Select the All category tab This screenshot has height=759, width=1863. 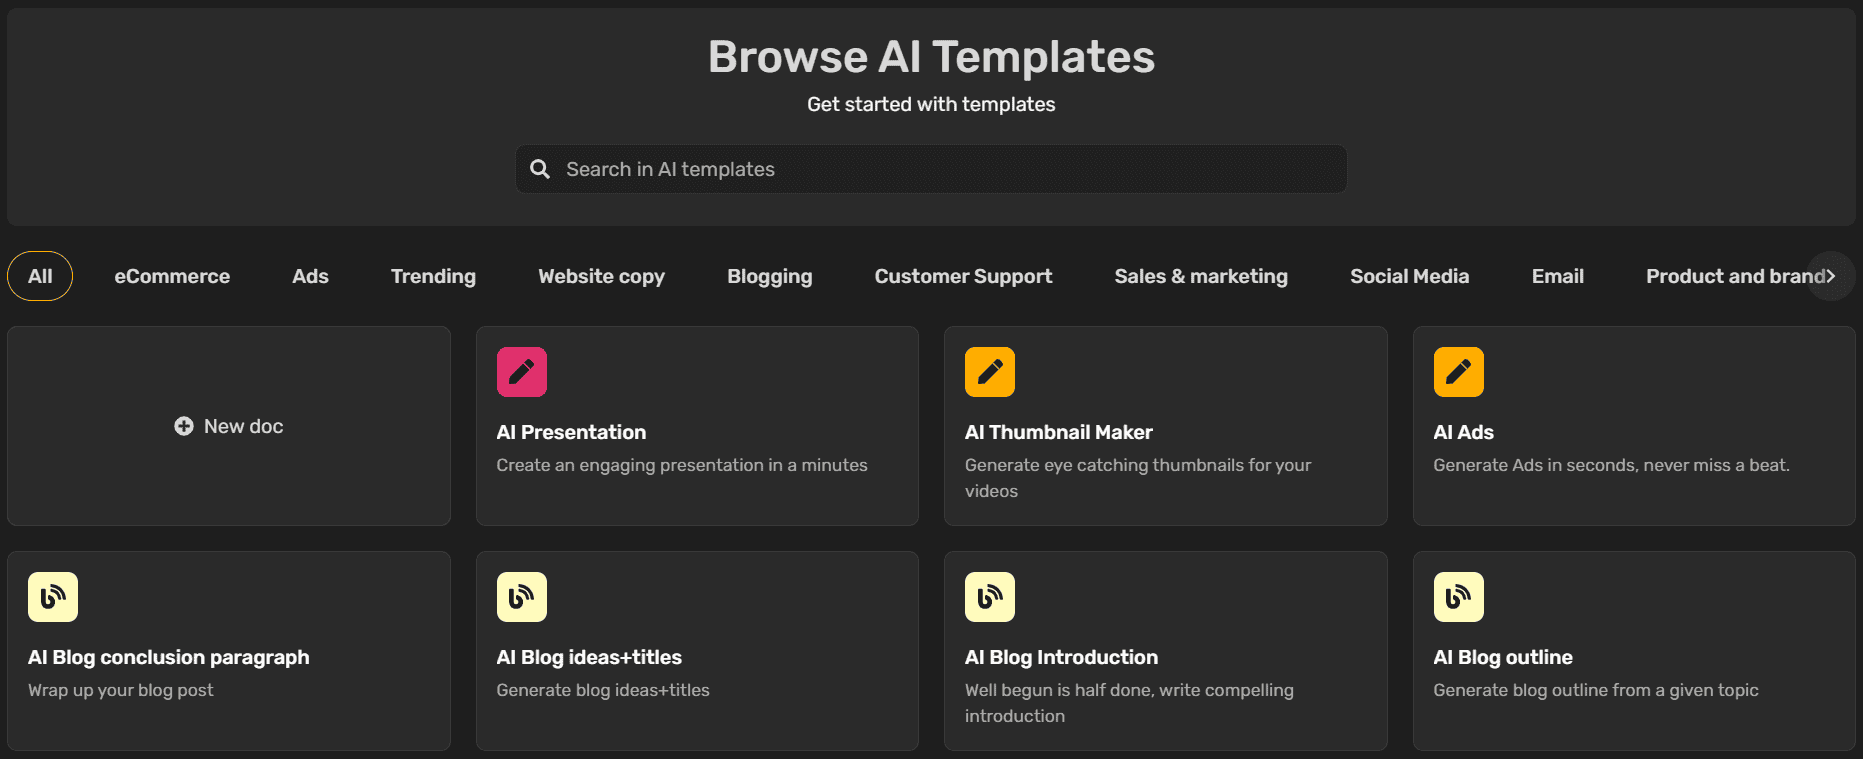click(40, 276)
